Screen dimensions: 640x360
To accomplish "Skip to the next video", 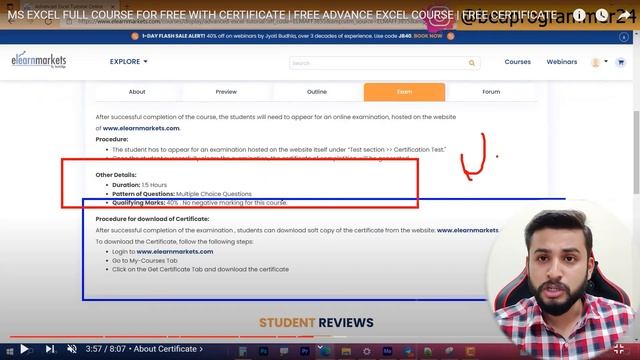I will click(x=50, y=349).
